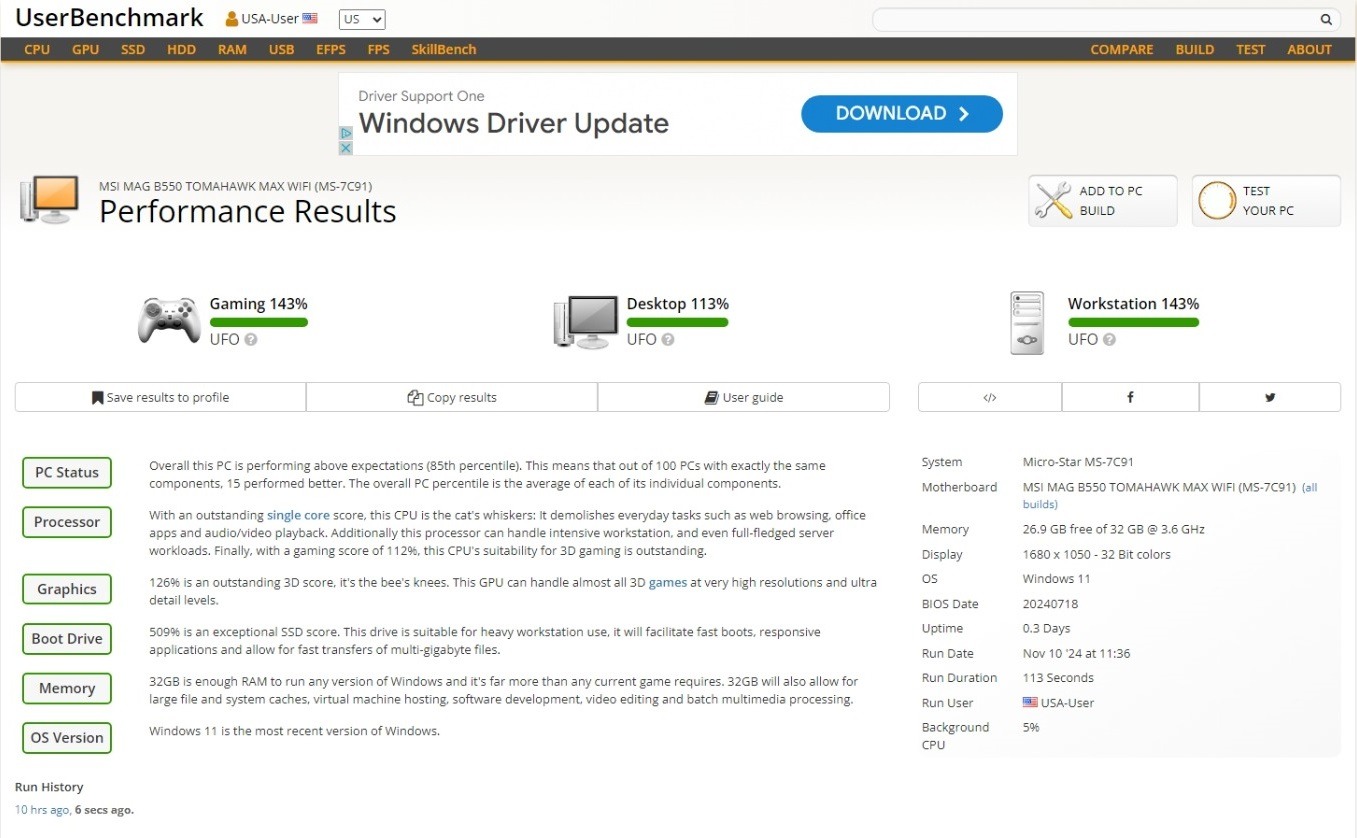Open the EFPS menu
Viewport: 1357px width, 838px height.
click(331, 49)
